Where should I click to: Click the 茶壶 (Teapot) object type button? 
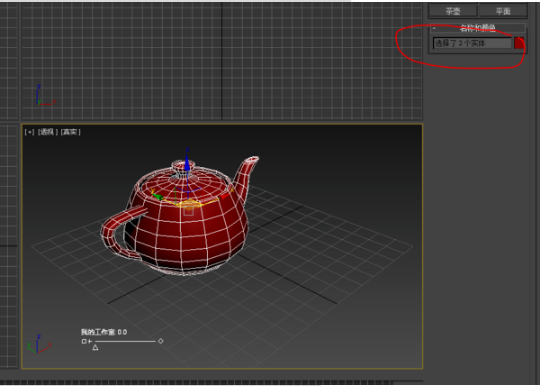click(x=453, y=11)
